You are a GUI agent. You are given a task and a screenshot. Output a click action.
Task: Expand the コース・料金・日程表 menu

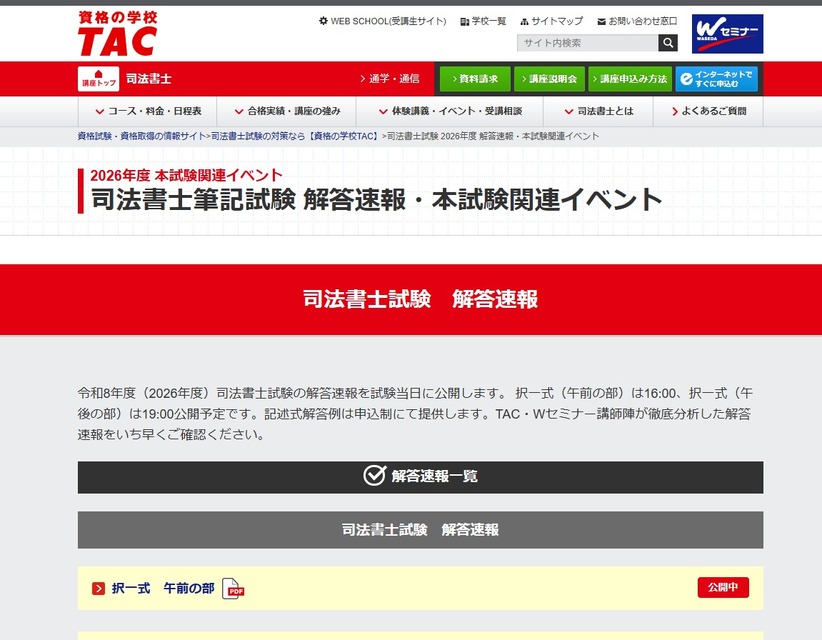point(148,111)
